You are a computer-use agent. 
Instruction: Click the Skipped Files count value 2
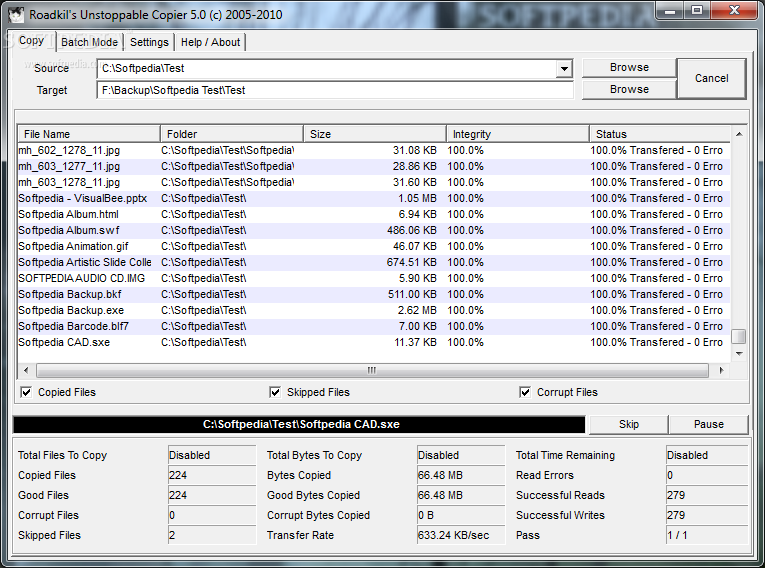click(x=211, y=535)
